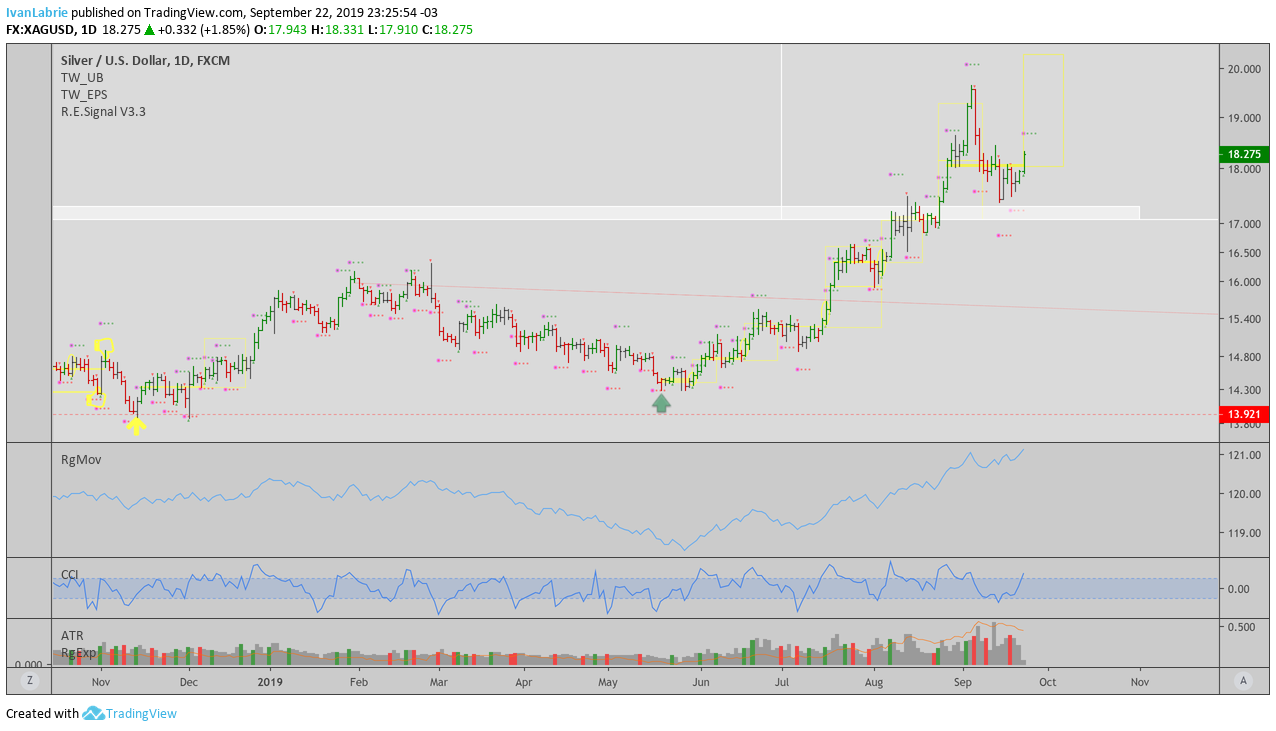Click the 19.000 price axis label
Viewport: 1276px width, 731px height.
click(1244, 118)
